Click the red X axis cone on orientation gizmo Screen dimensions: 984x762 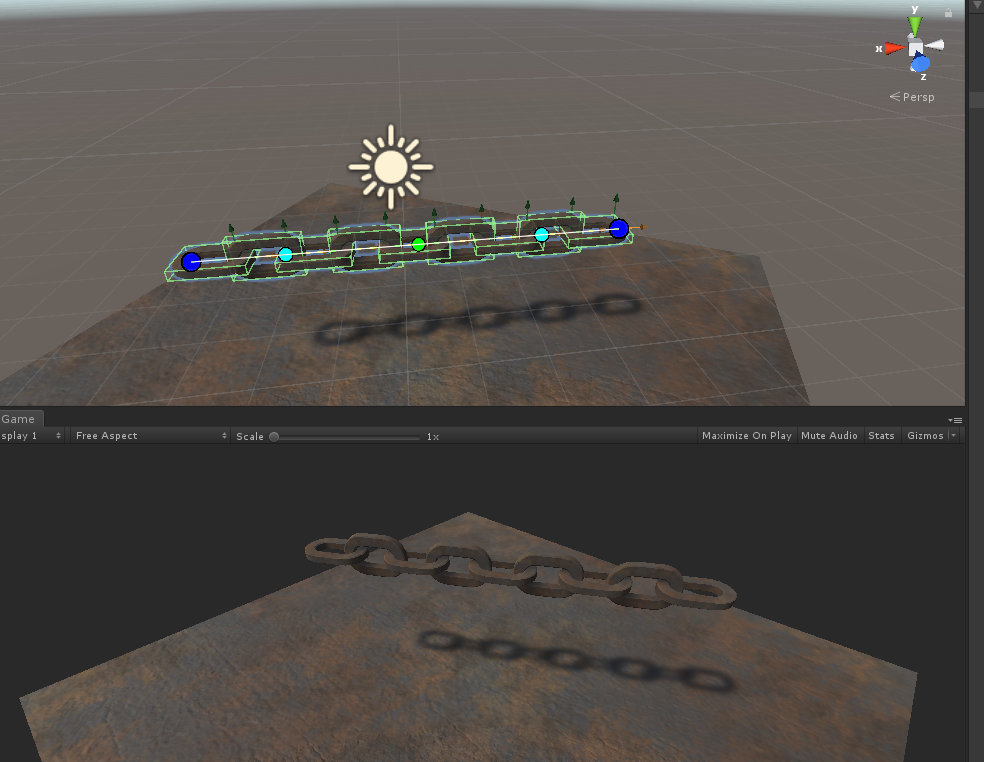tap(895, 48)
